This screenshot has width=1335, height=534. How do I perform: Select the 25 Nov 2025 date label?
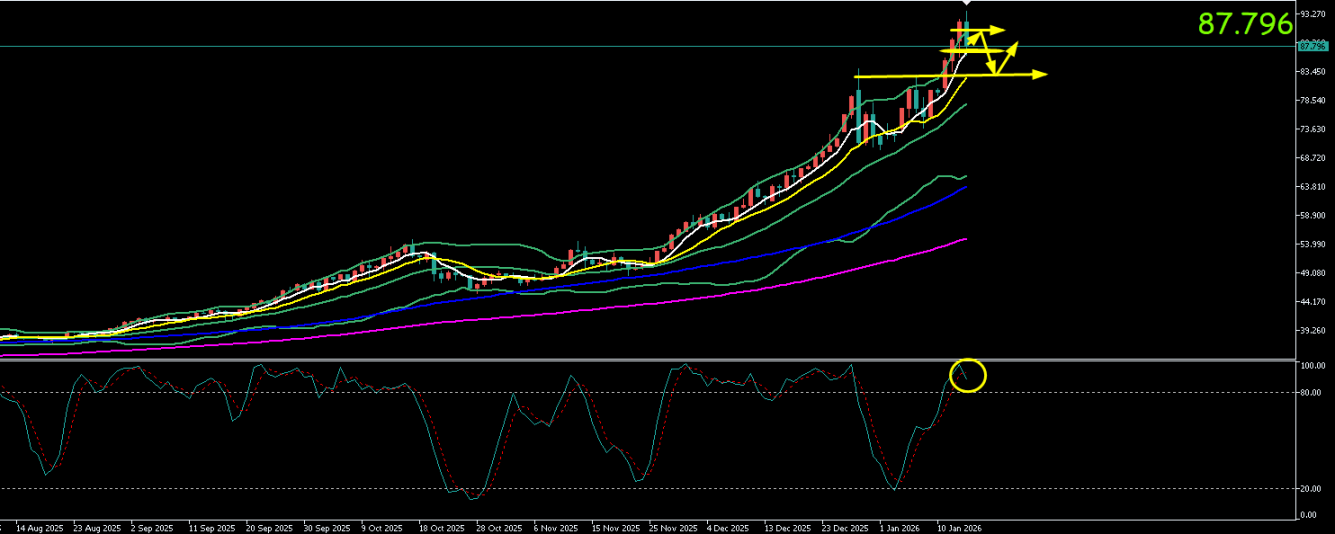[672, 526]
